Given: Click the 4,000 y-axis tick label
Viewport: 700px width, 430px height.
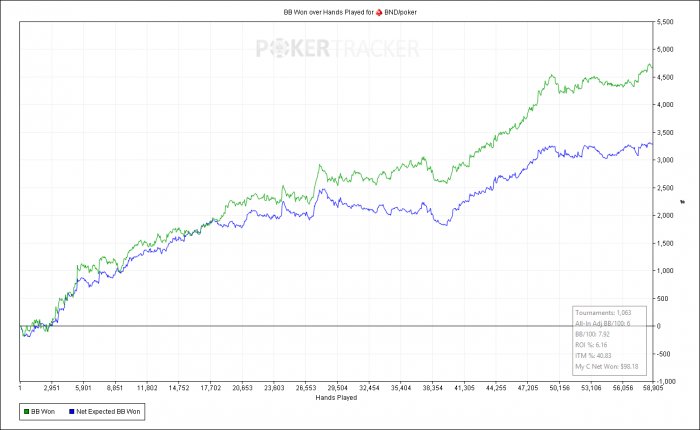Looking at the screenshot, I should [665, 105].
